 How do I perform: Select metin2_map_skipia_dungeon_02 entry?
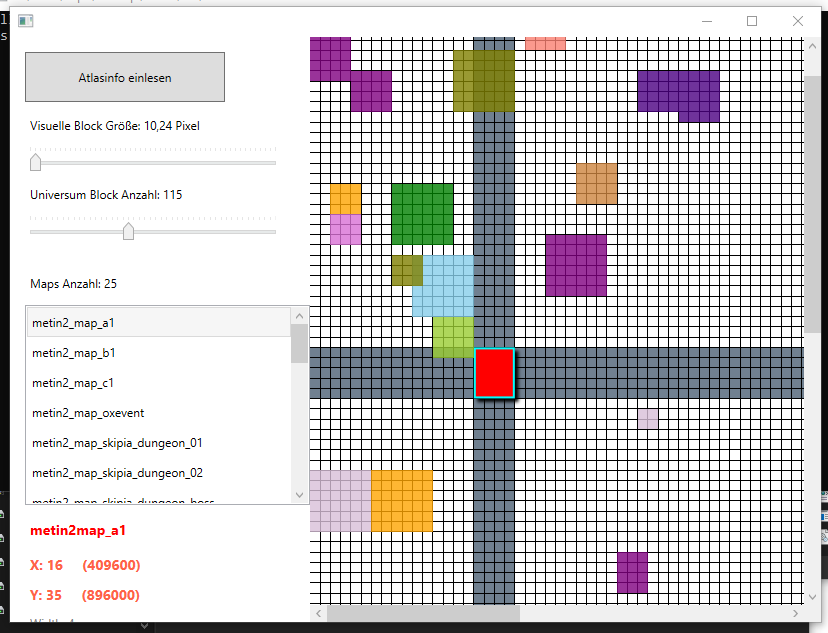[159, 473]
